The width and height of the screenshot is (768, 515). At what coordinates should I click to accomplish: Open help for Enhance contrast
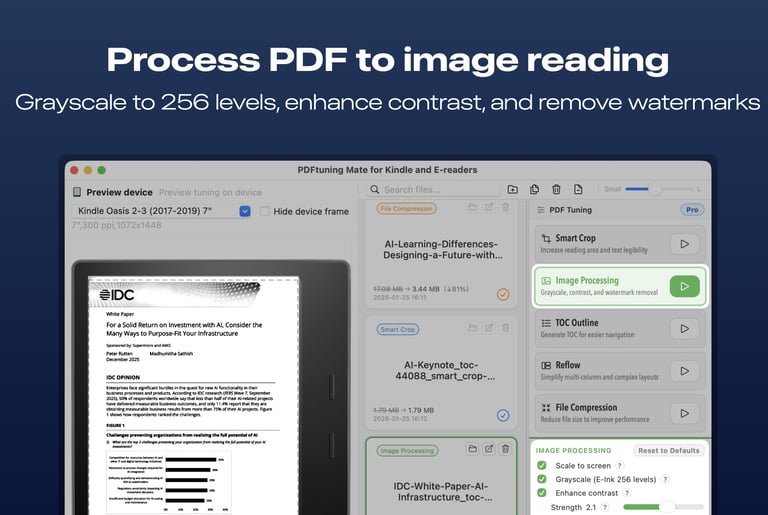[627, 493]
